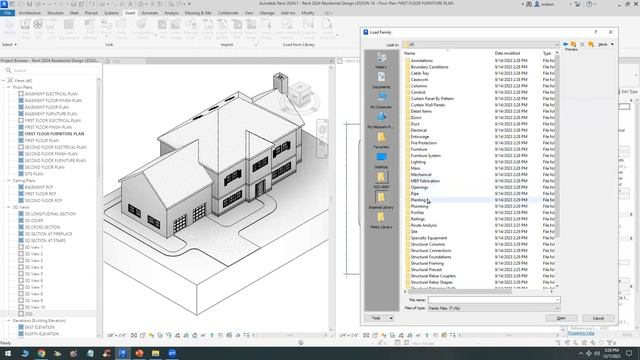
Task: Open Imperial Library shortcut in places bar
Action: pyautogui.click(x=381, y=200)
